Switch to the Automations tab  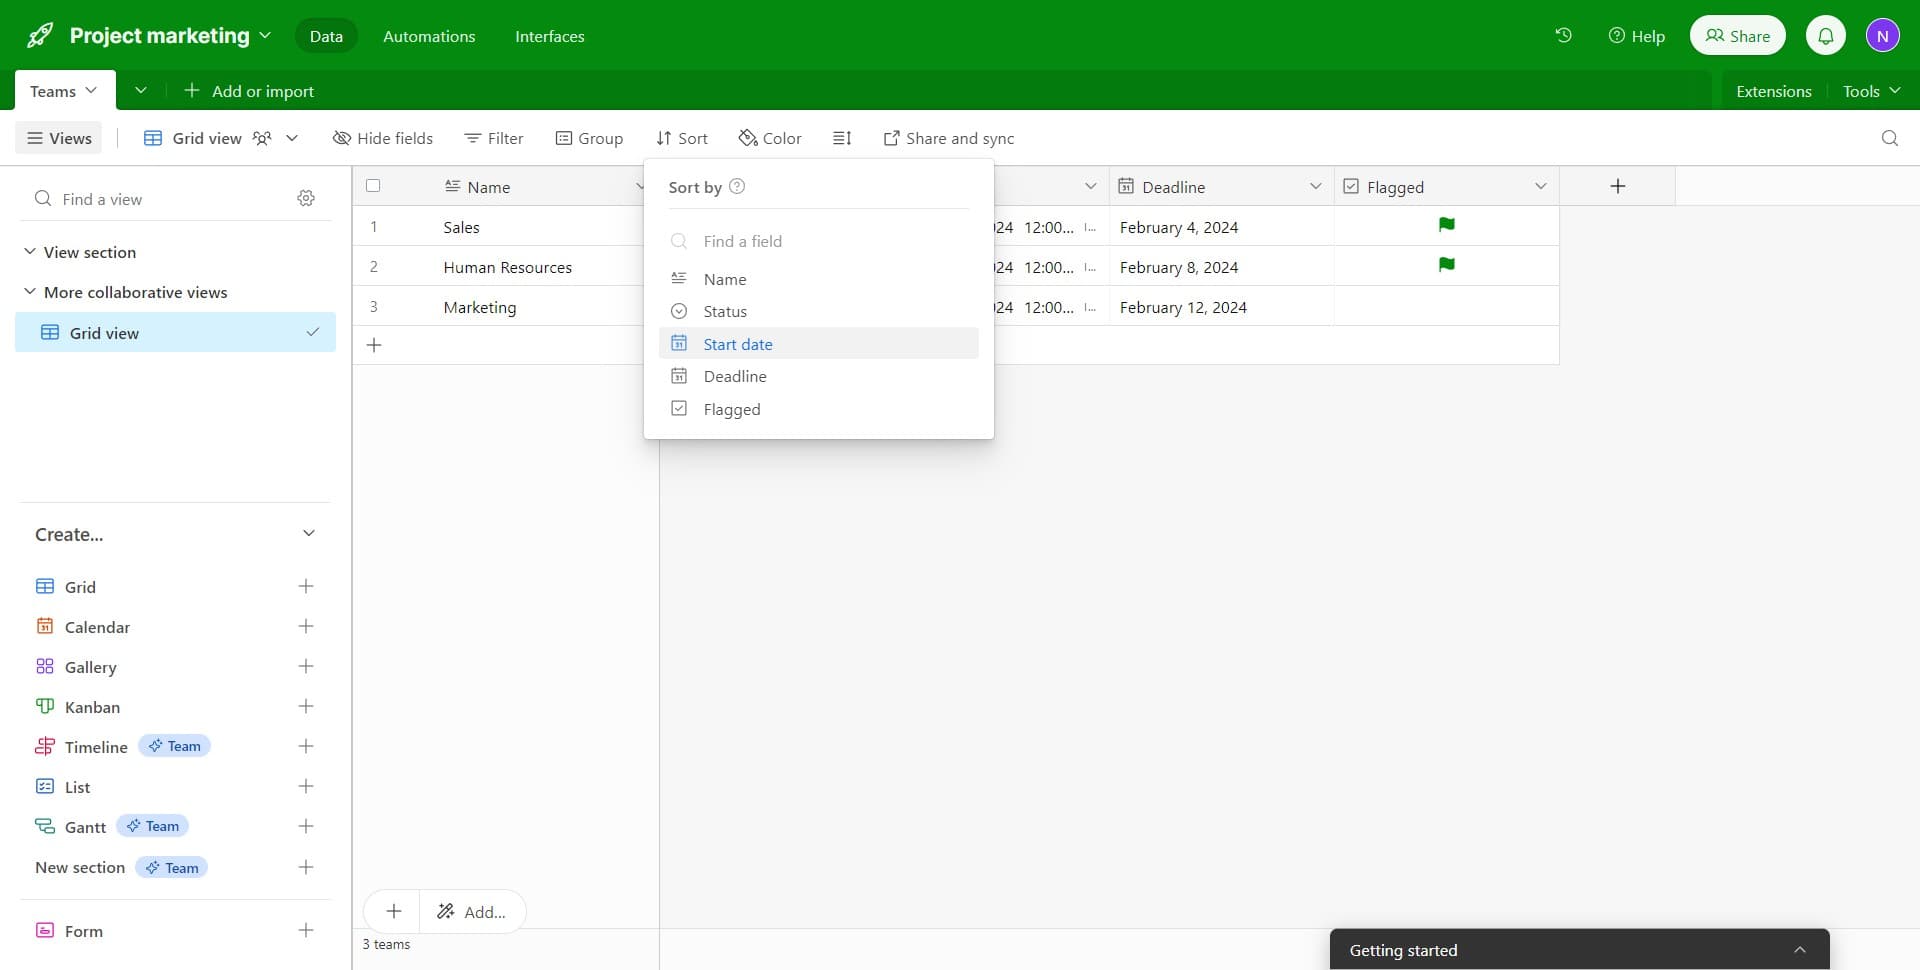pos(429,36)
